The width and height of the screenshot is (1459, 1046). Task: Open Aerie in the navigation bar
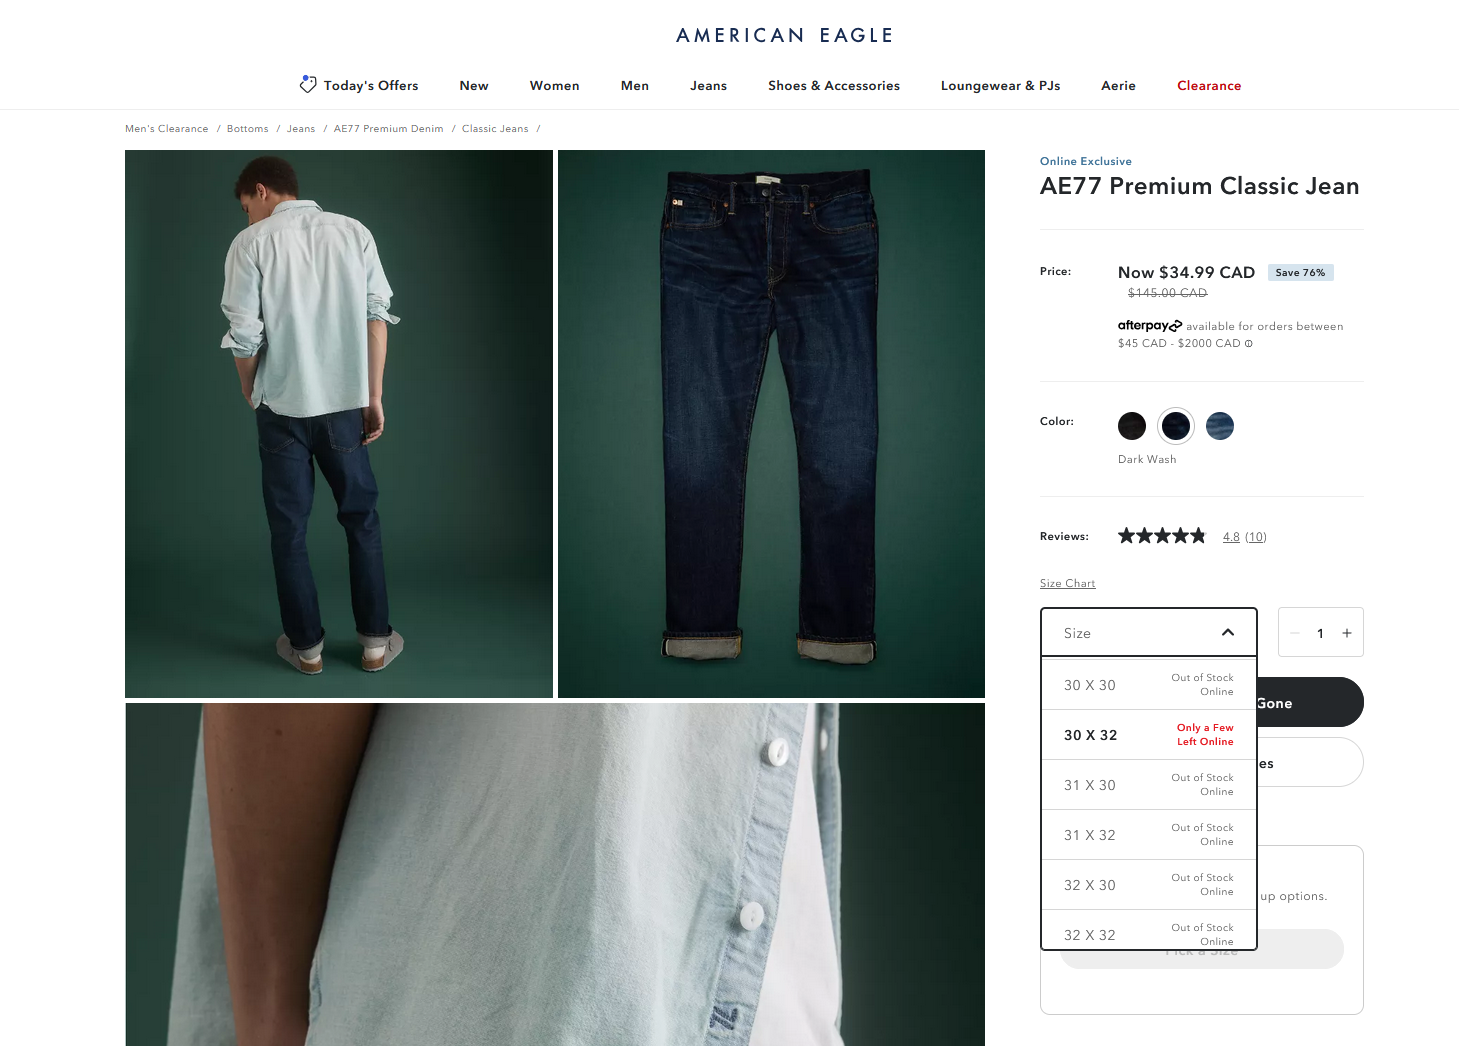1118,86
